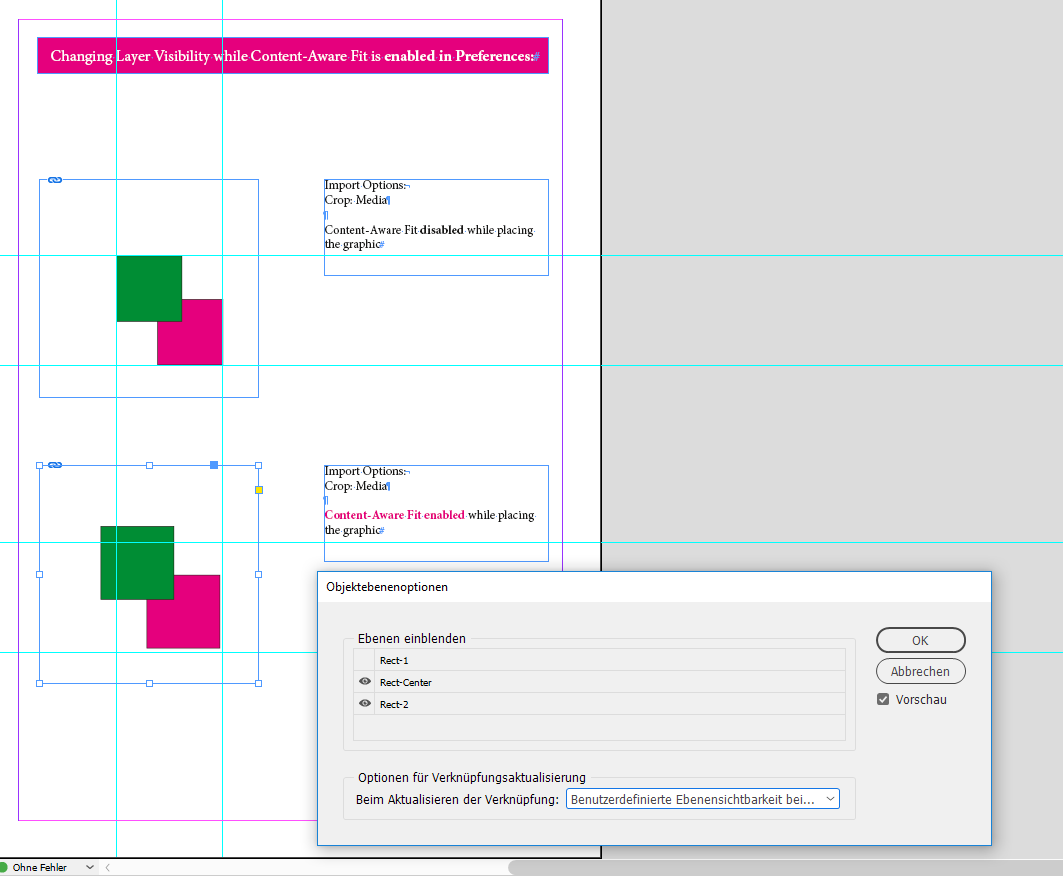Click the magenta title text frame
The height and width of the screenshot is (876, 1063).
[293, 56]
